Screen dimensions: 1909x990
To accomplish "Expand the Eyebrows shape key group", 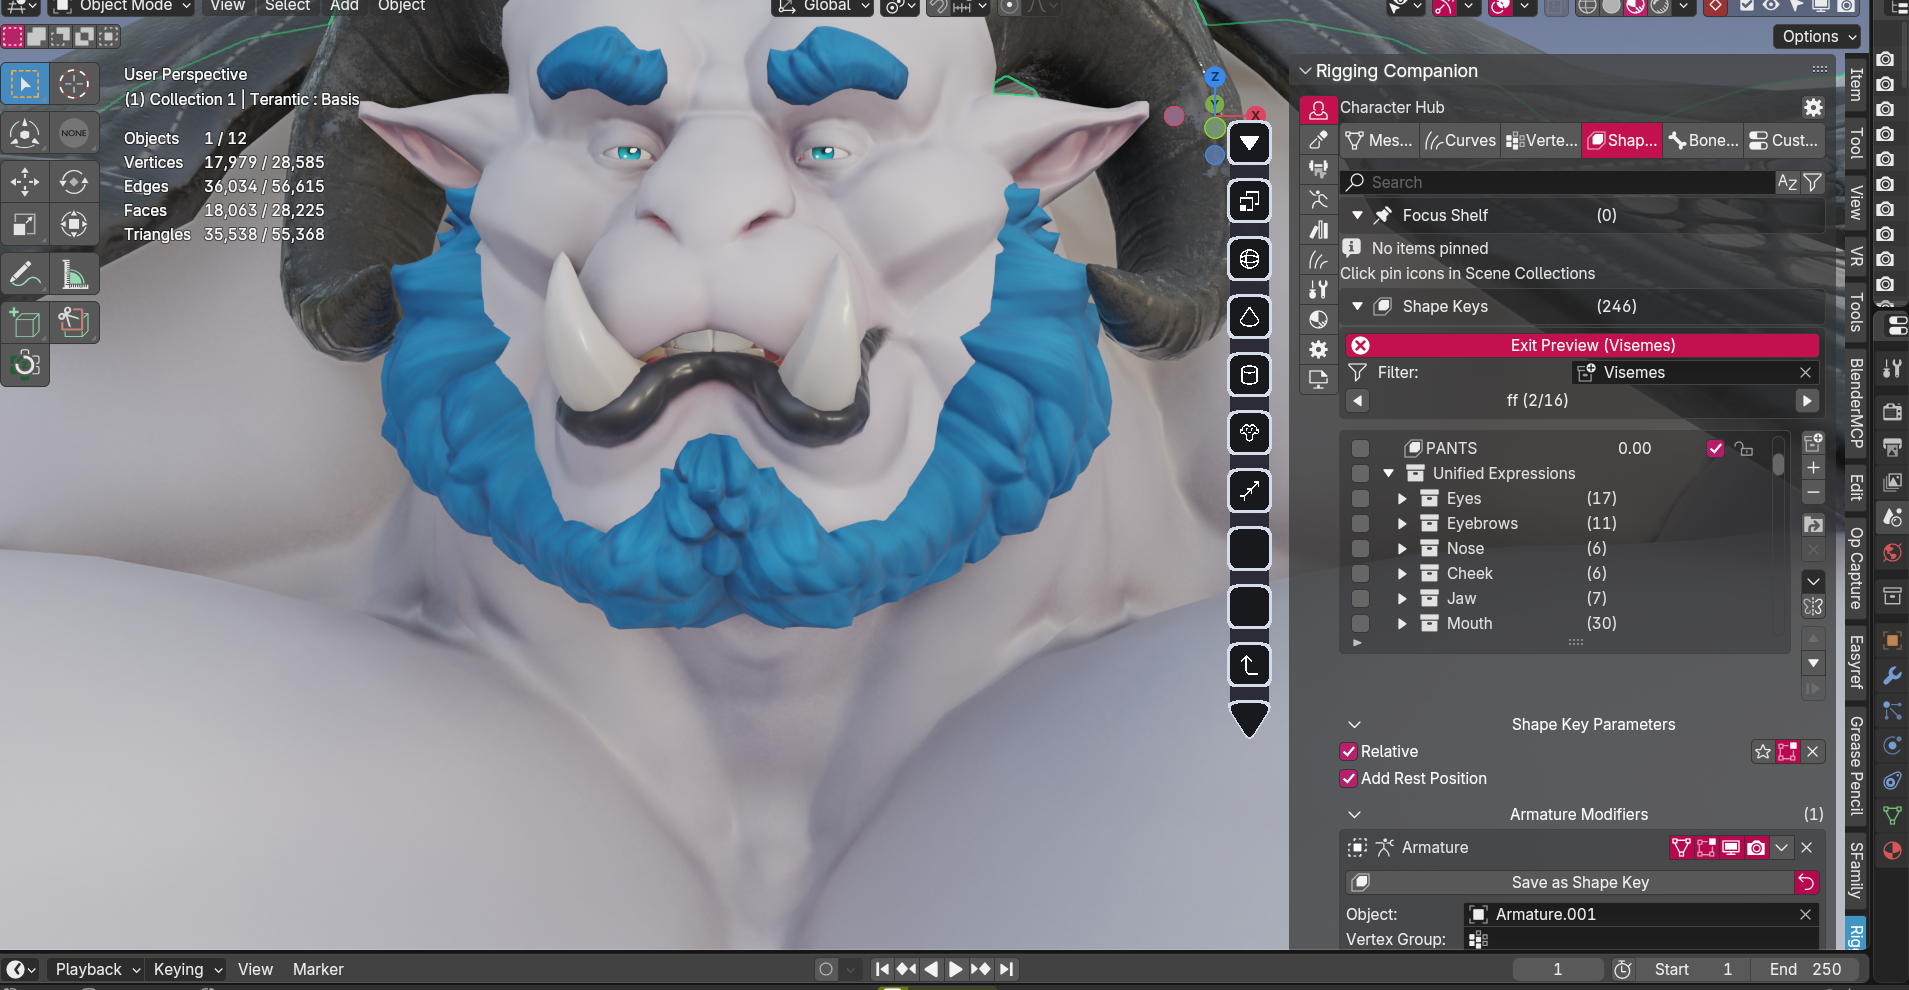I will 1402,523.
